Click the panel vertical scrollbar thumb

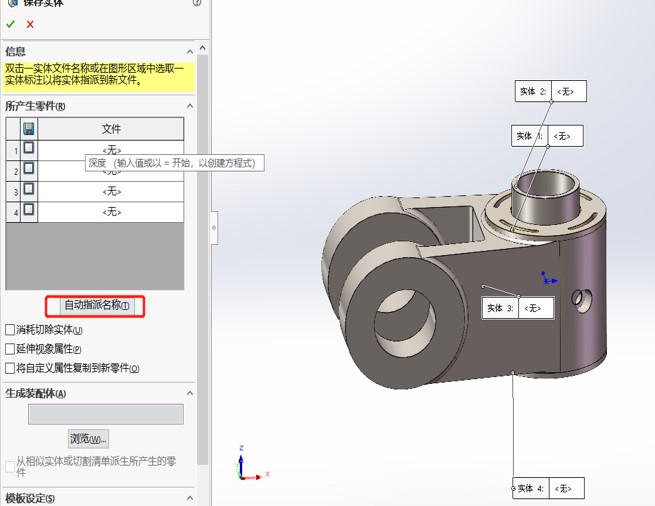[x=203, y=259]
